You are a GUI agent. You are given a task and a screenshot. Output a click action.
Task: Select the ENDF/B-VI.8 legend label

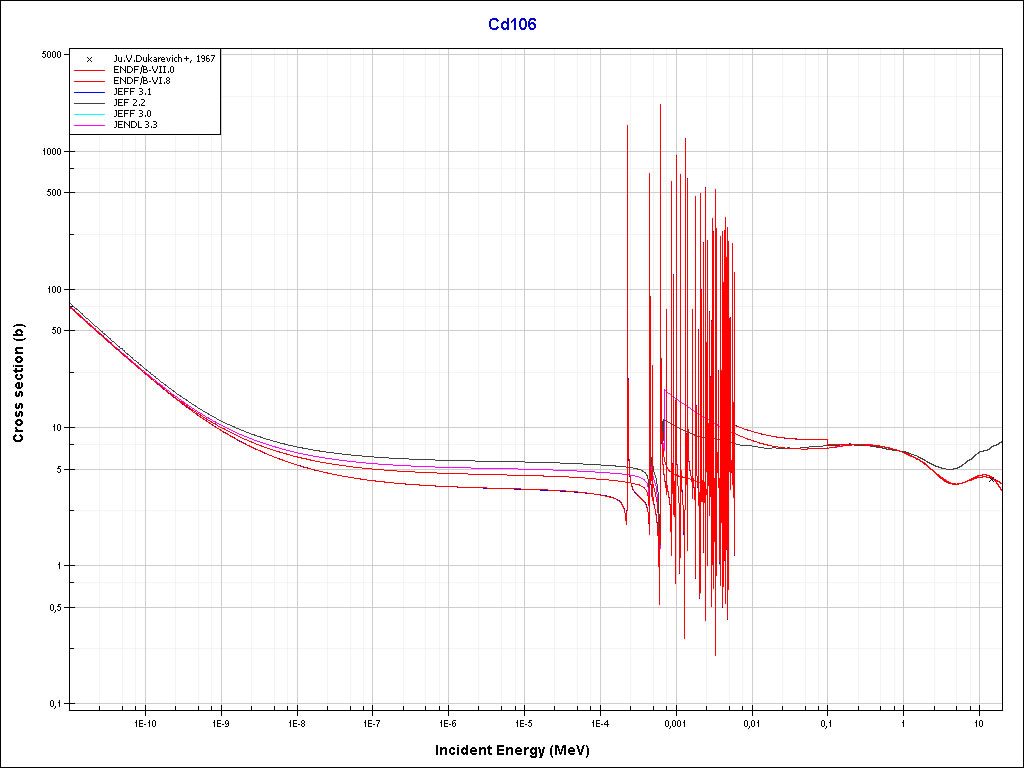[x=142, y=81]
